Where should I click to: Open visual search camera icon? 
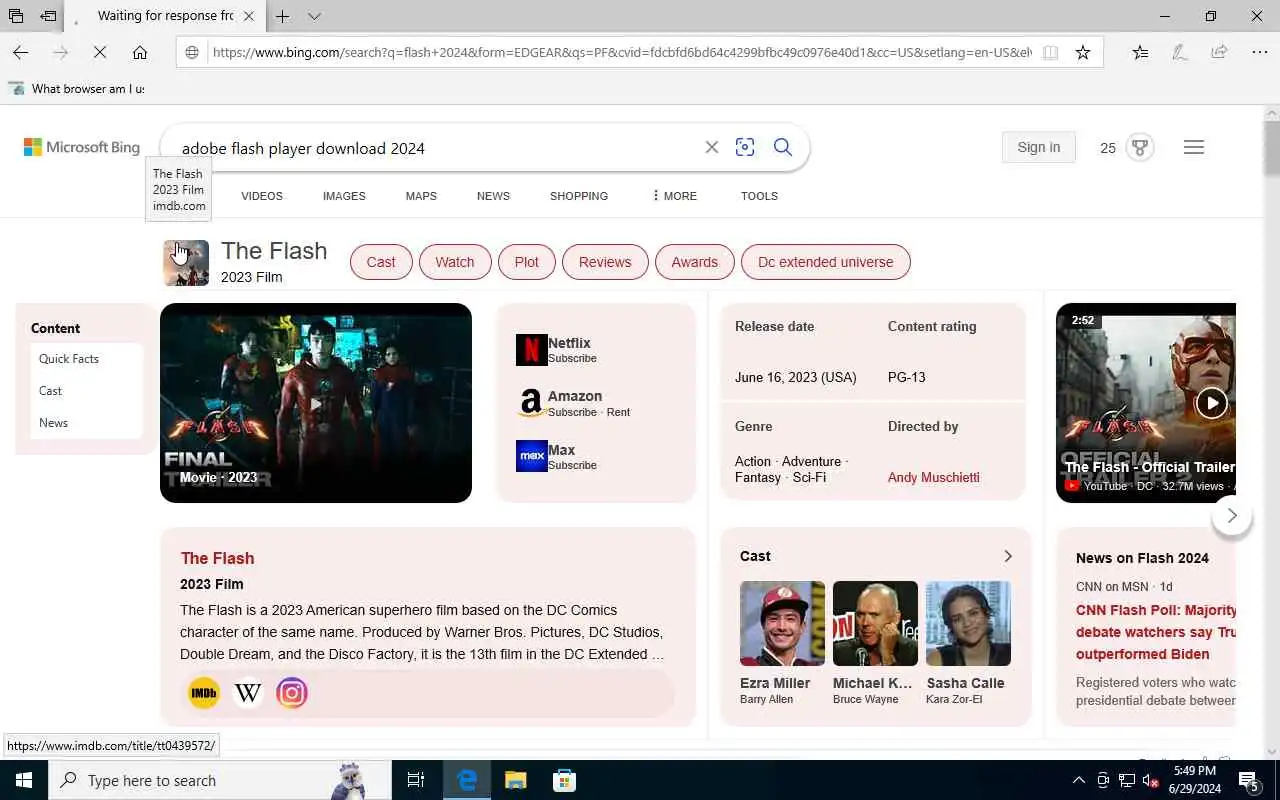745,147
